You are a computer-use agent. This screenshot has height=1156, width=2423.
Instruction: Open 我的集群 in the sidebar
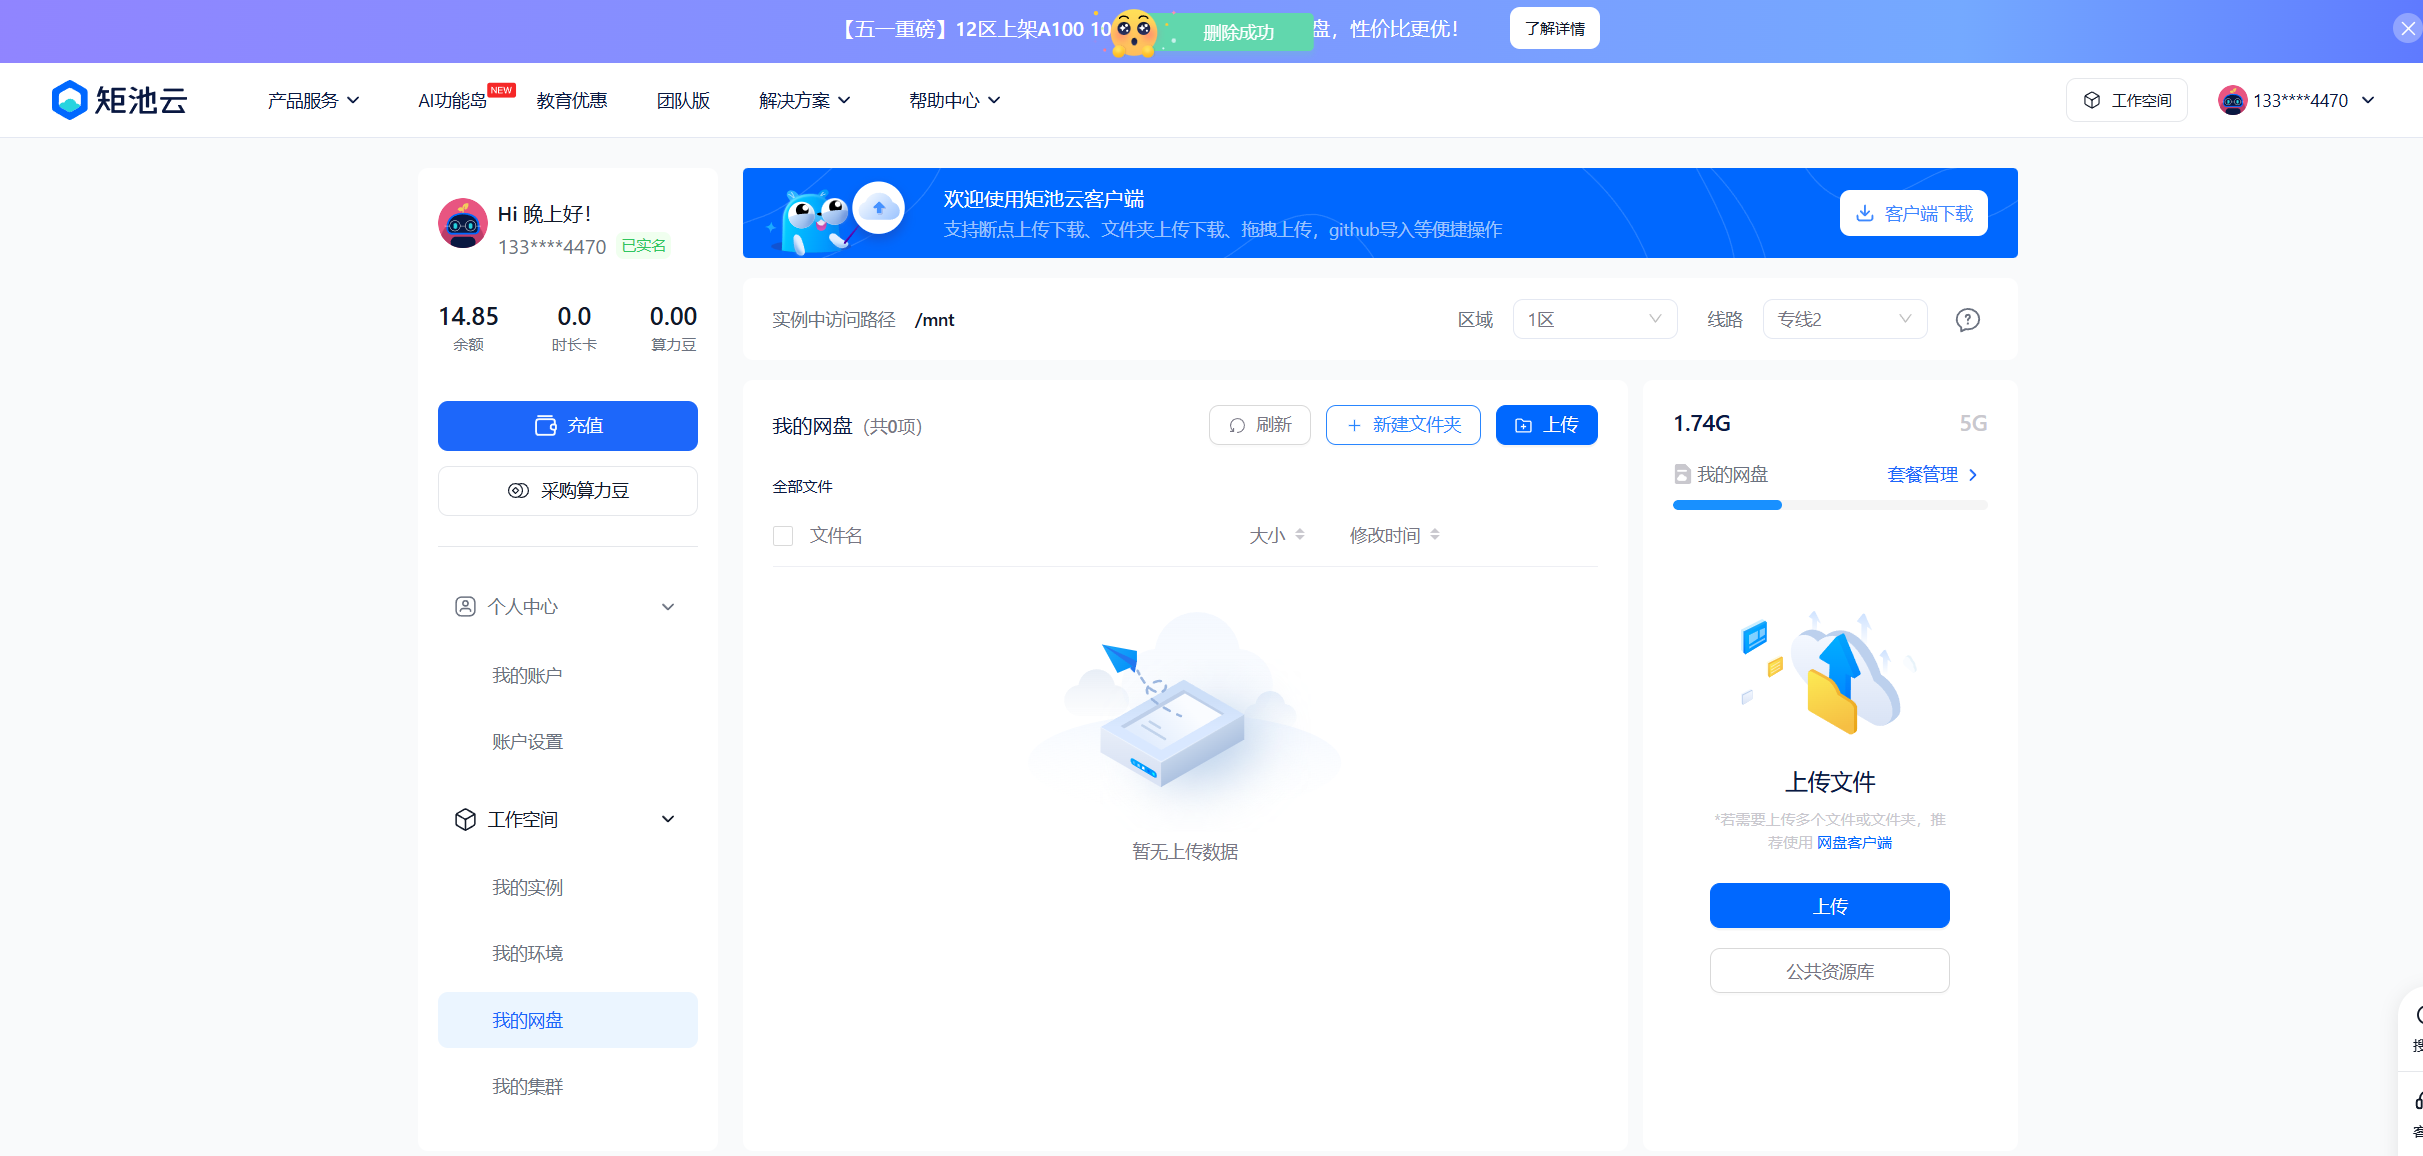point(527,1087)
